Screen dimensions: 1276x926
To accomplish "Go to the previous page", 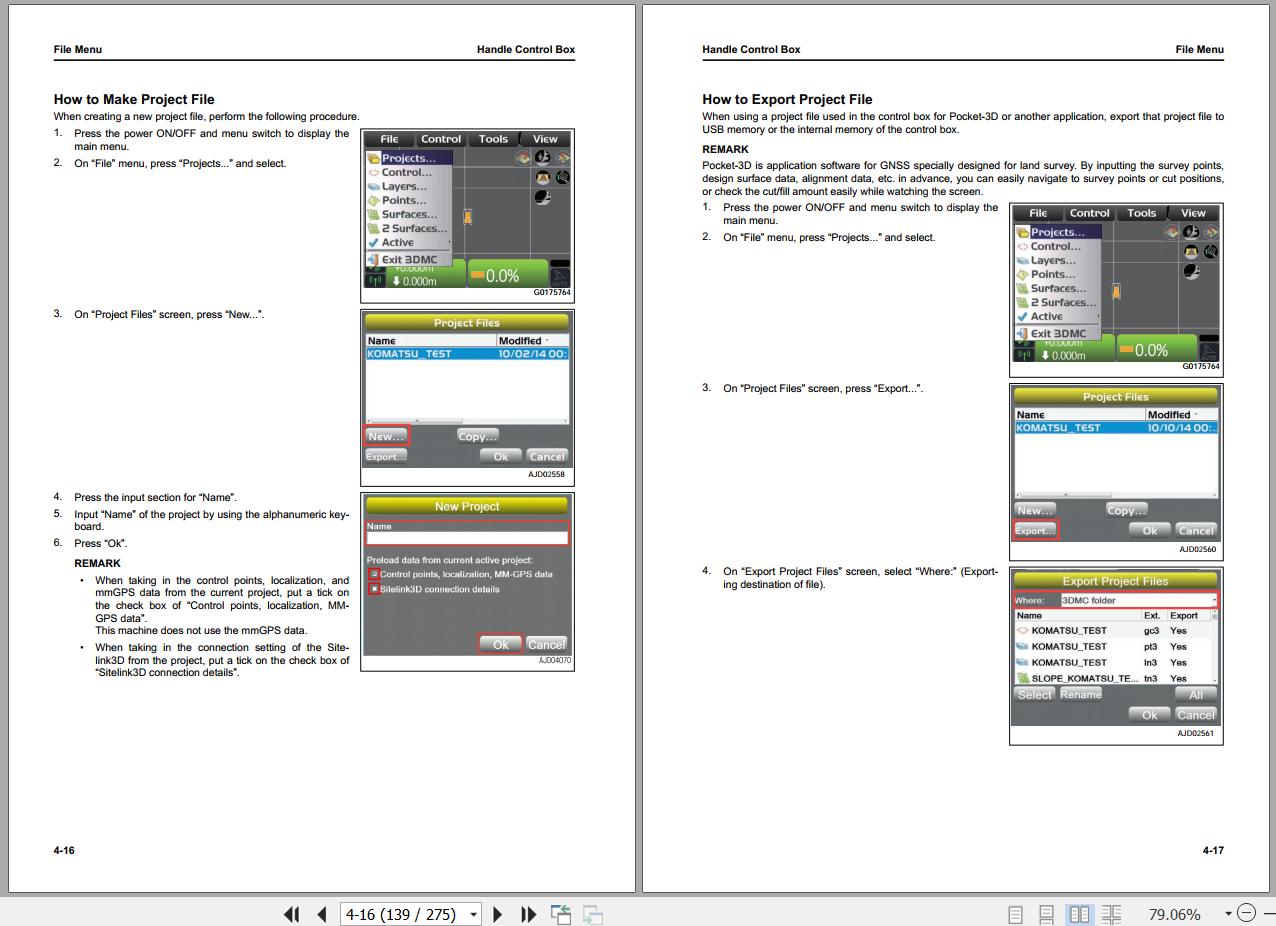I will (322, 914).
